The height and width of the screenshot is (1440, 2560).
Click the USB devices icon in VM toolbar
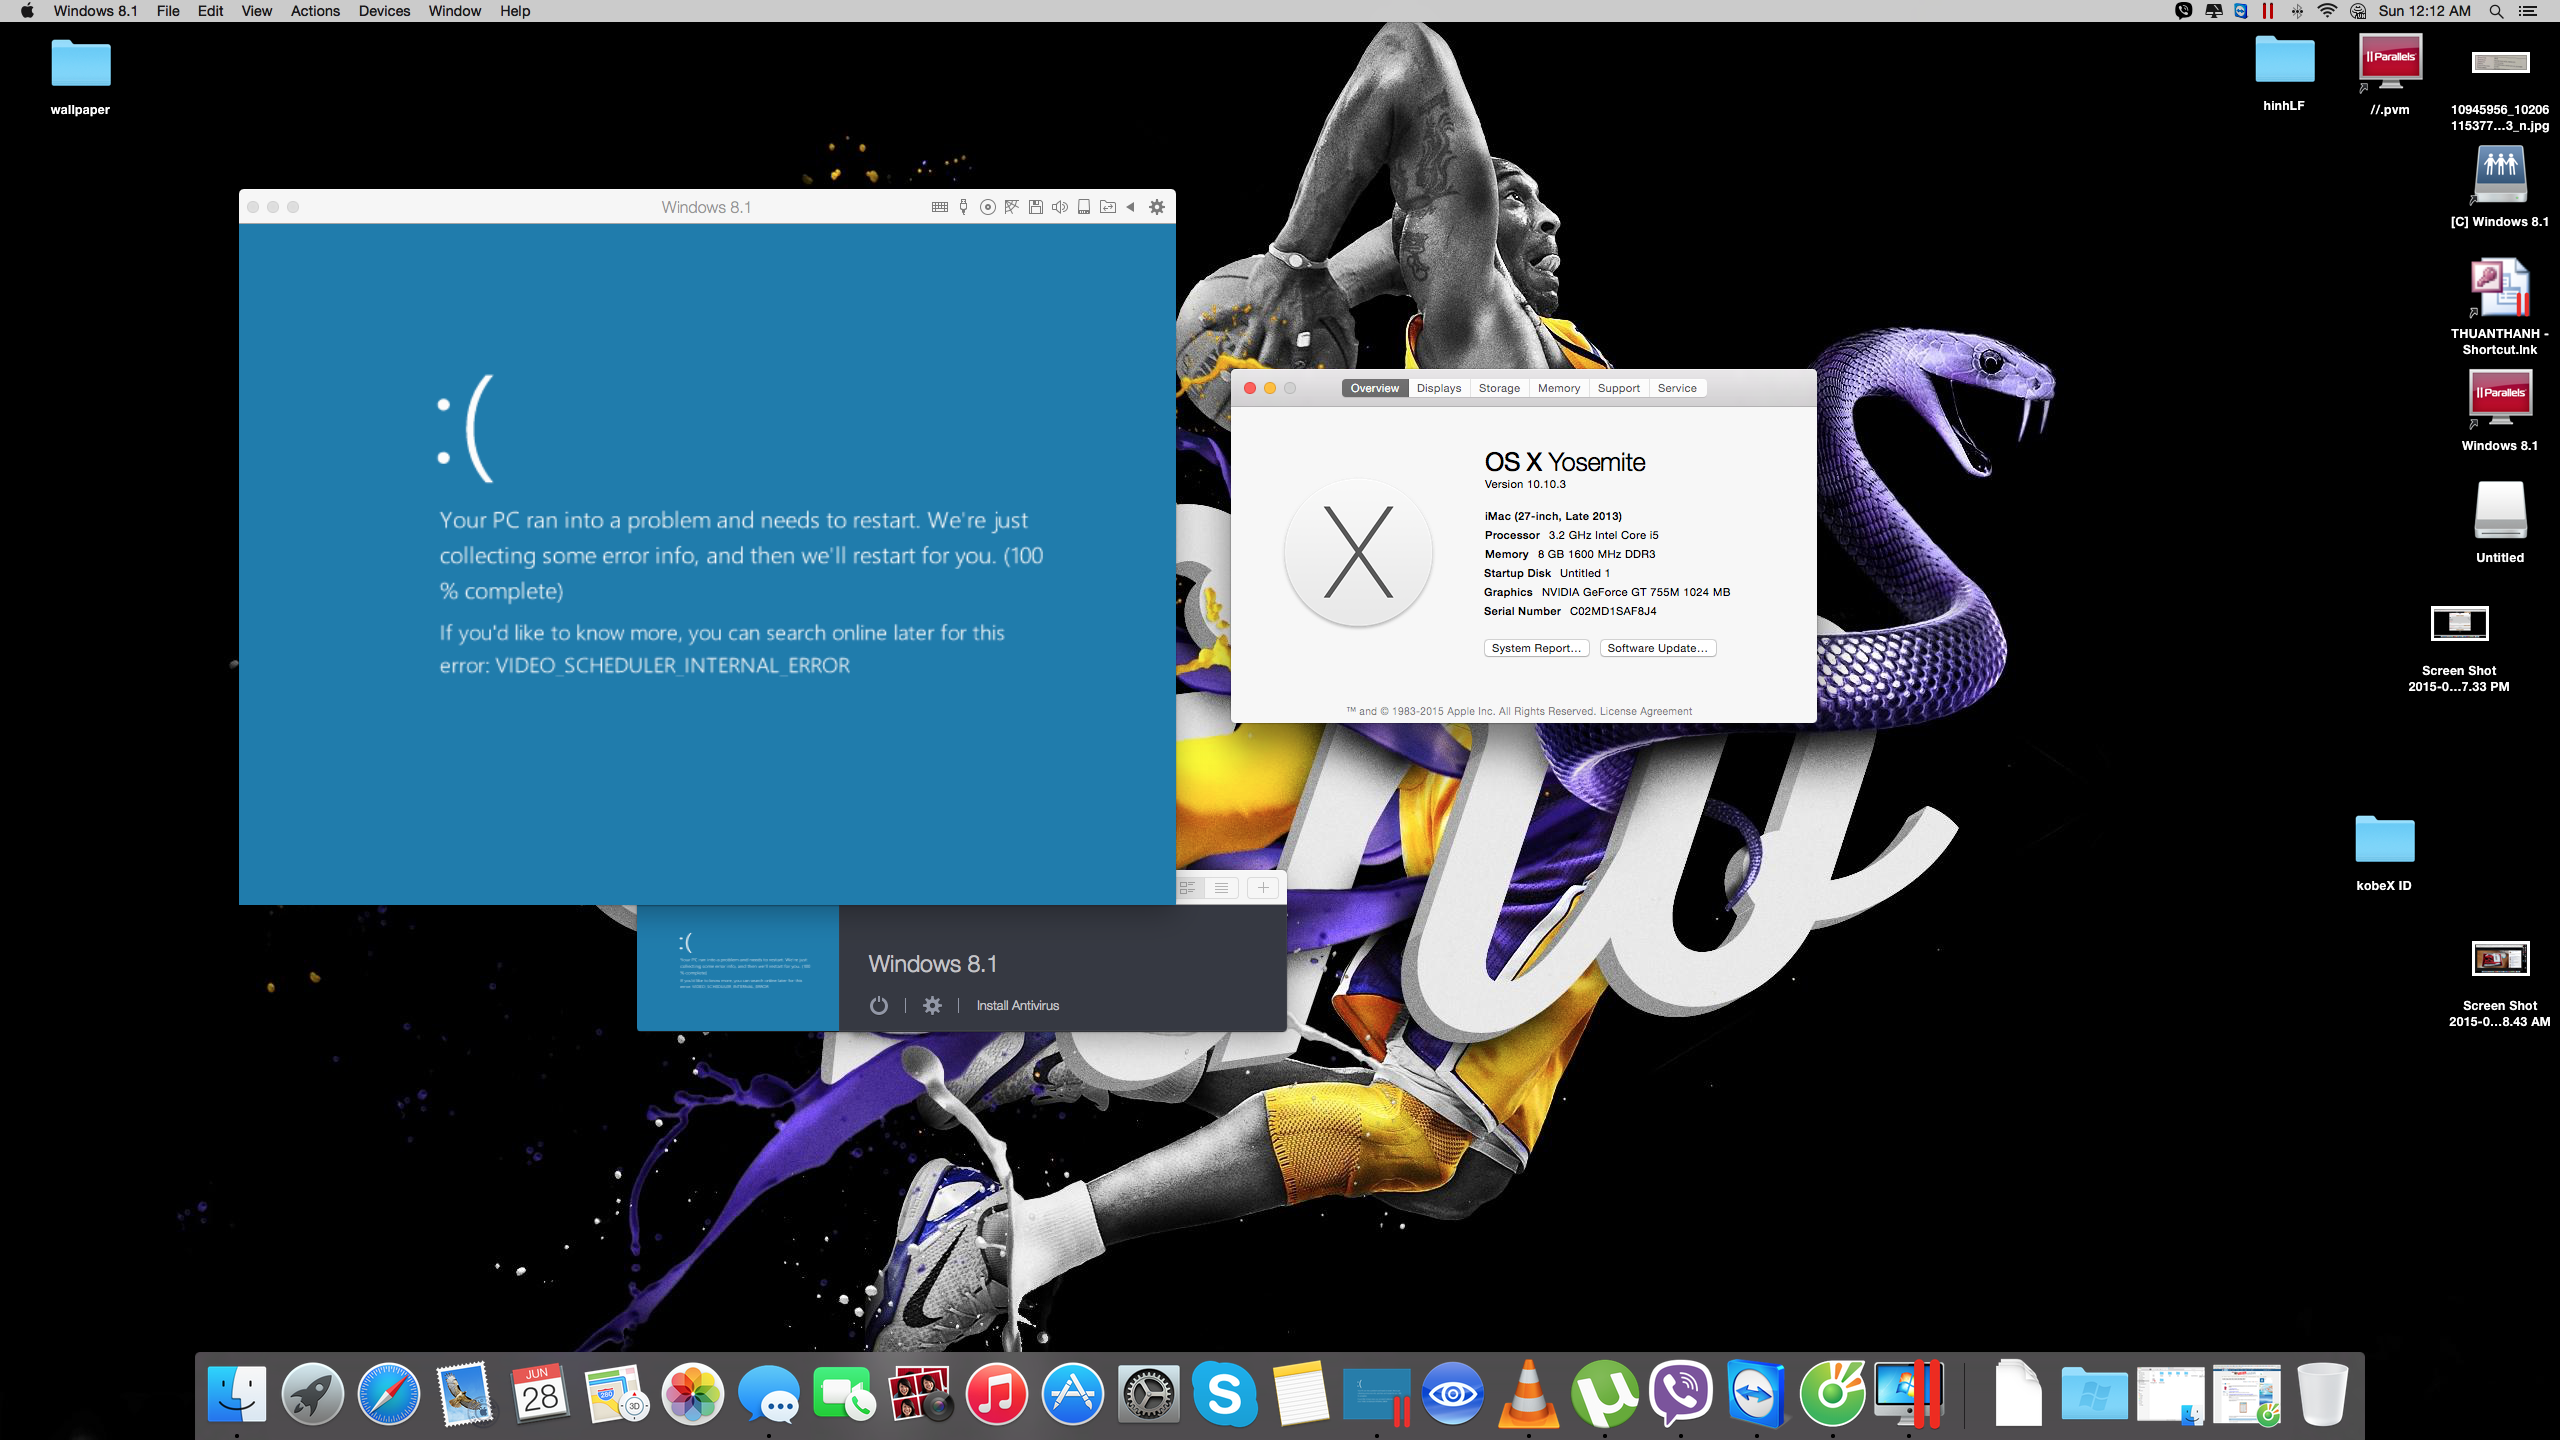(963, 207)
